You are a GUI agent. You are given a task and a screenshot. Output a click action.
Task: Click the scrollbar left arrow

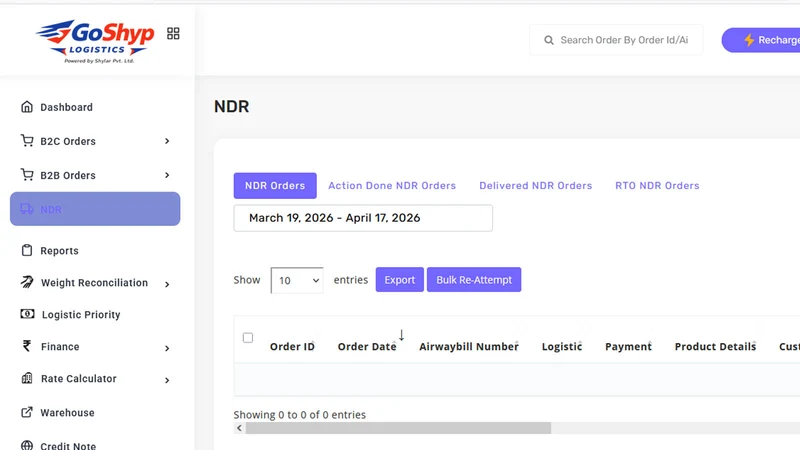(239, 428)
